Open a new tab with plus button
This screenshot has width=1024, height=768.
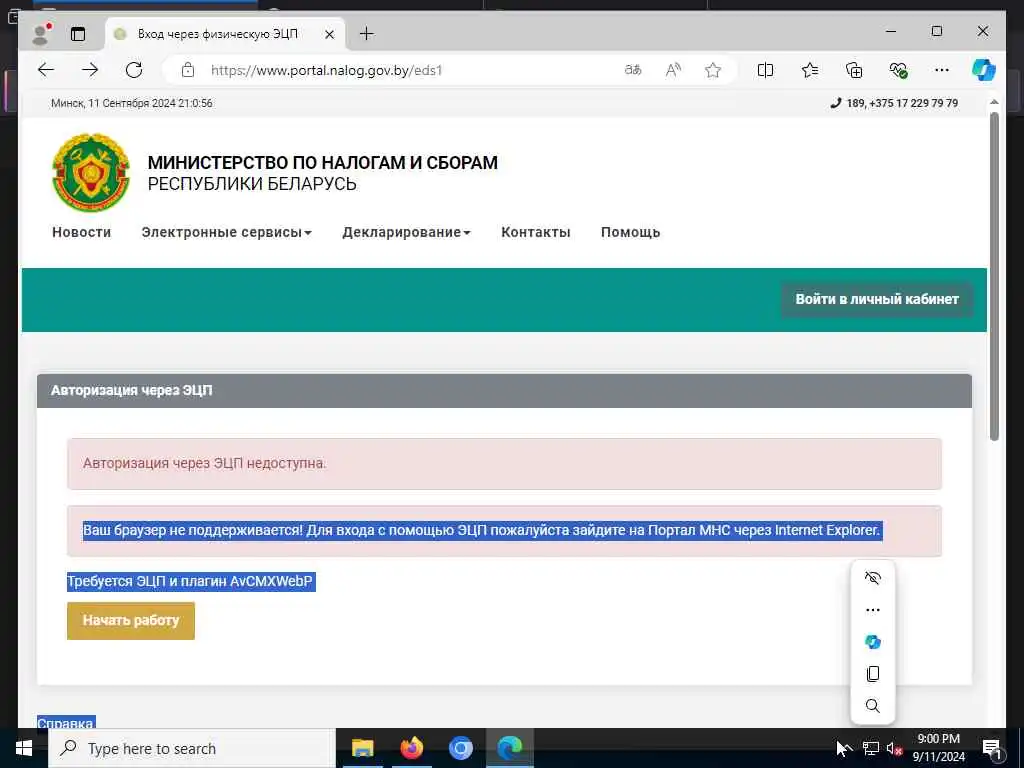(367, 34)
